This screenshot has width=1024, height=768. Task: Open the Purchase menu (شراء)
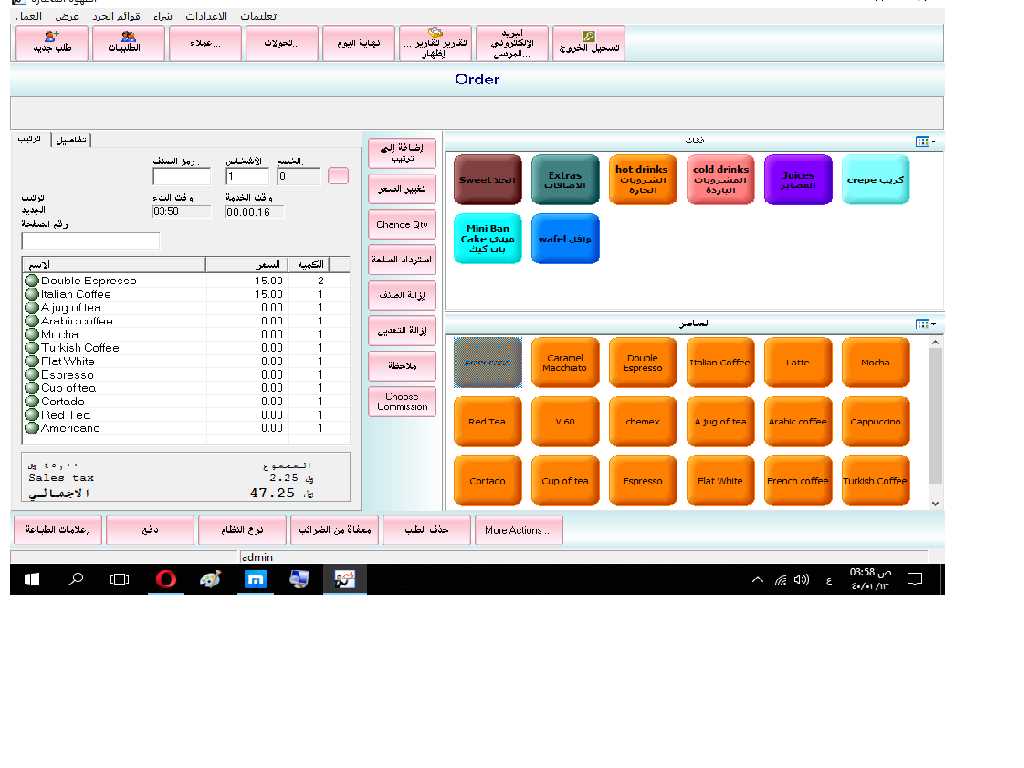point(163,16)
